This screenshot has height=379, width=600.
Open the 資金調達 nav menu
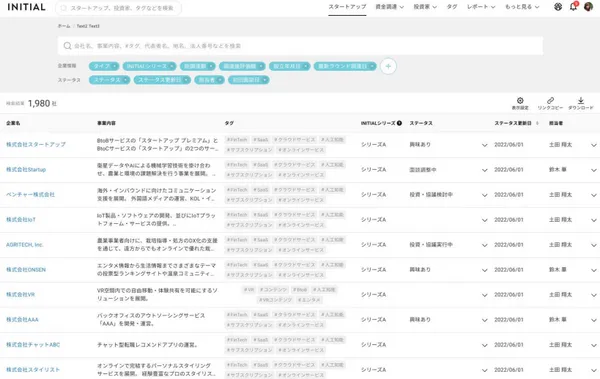click(x=390, y=7)
